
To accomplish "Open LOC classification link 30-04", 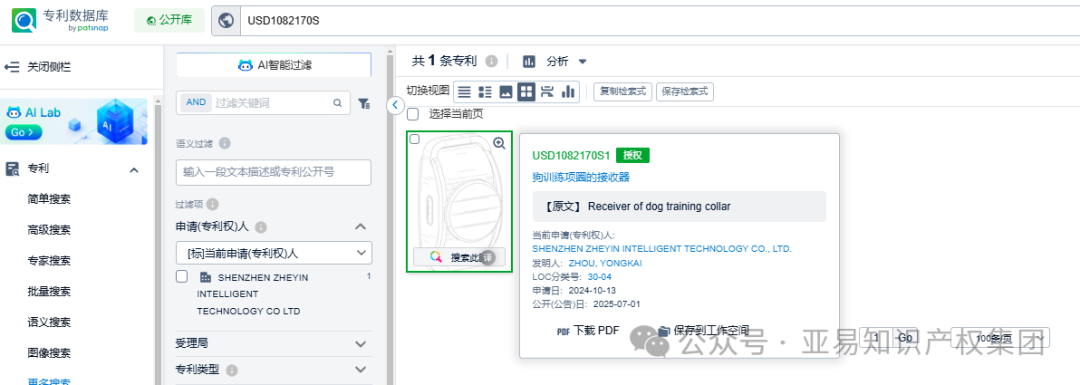I will [599, 277].
